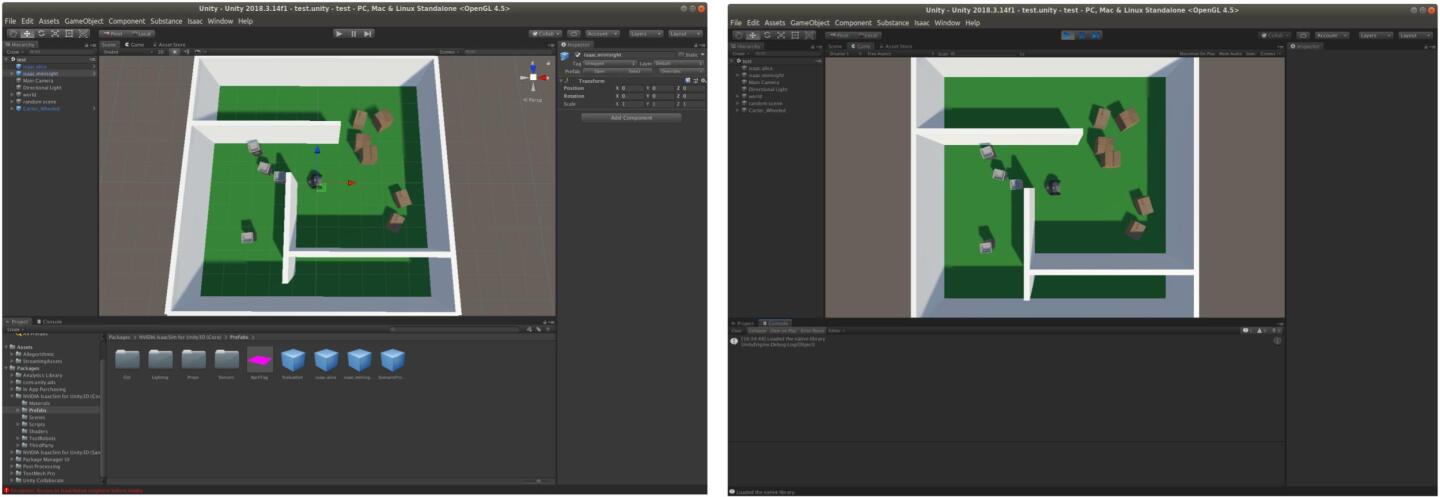Click the Transform component settings gear icon
Image resolution: width=1440 pixels, height=497 pixels.
702,80
